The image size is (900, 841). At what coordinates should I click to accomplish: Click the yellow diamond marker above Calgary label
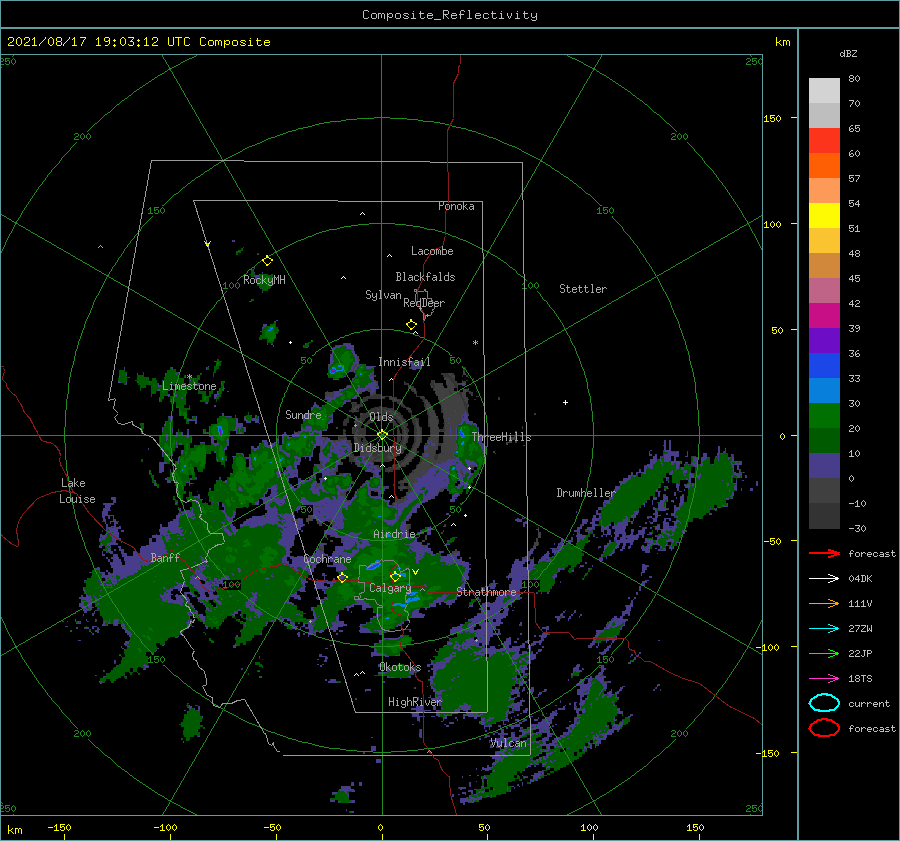pos(395,576)
